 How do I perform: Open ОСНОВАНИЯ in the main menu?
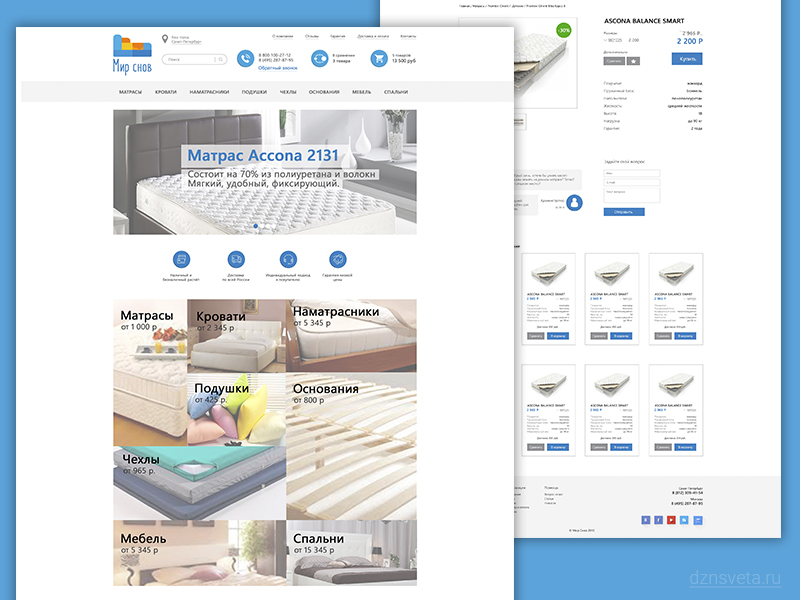click(324, 92)
